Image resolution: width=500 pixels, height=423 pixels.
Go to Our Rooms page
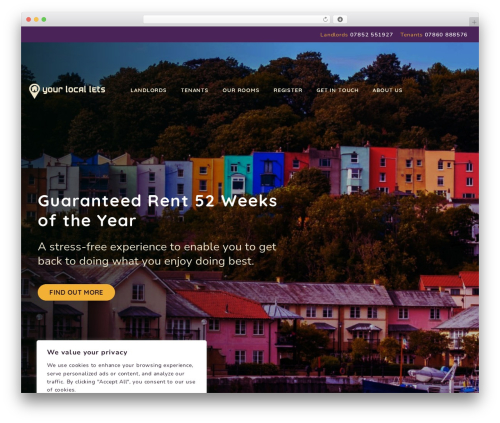tap(241, 90)
